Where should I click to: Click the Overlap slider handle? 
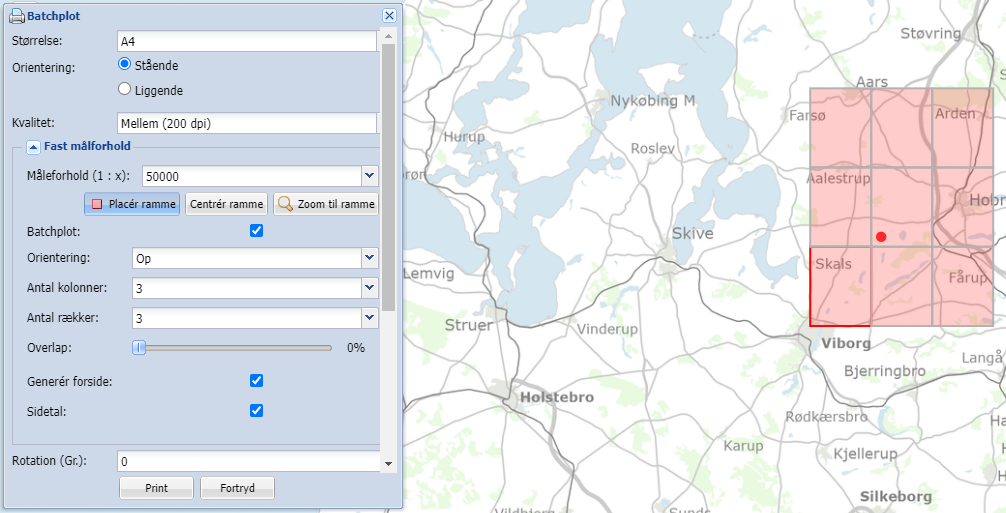point(139,348)
